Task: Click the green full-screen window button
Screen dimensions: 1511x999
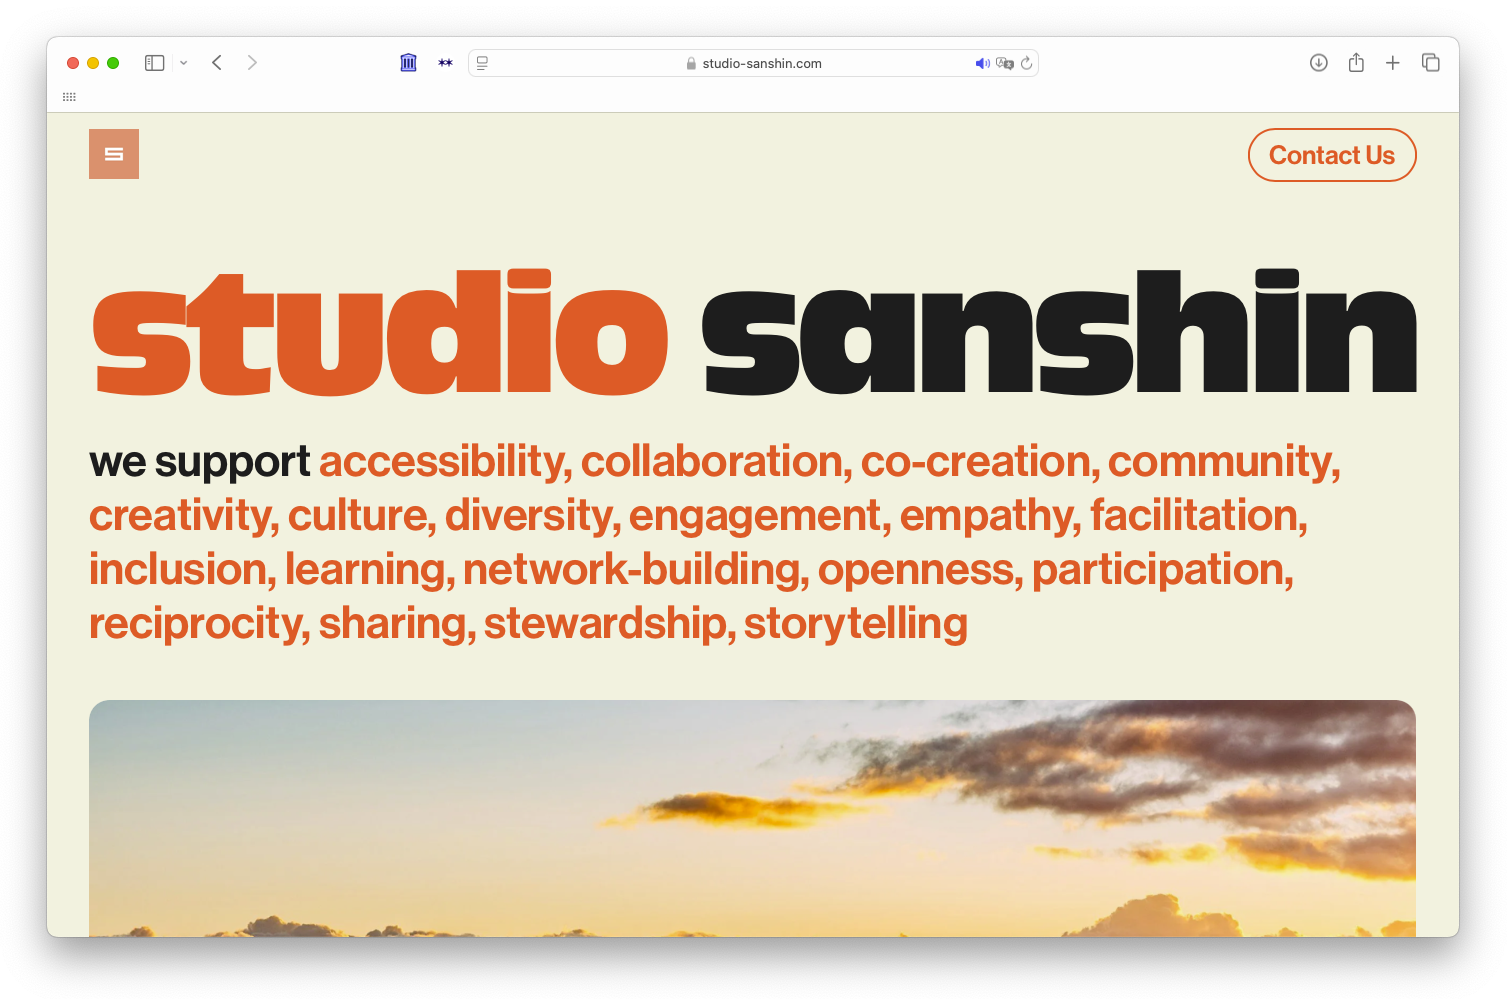Action: pyautogui.click(x=113, y=63)
